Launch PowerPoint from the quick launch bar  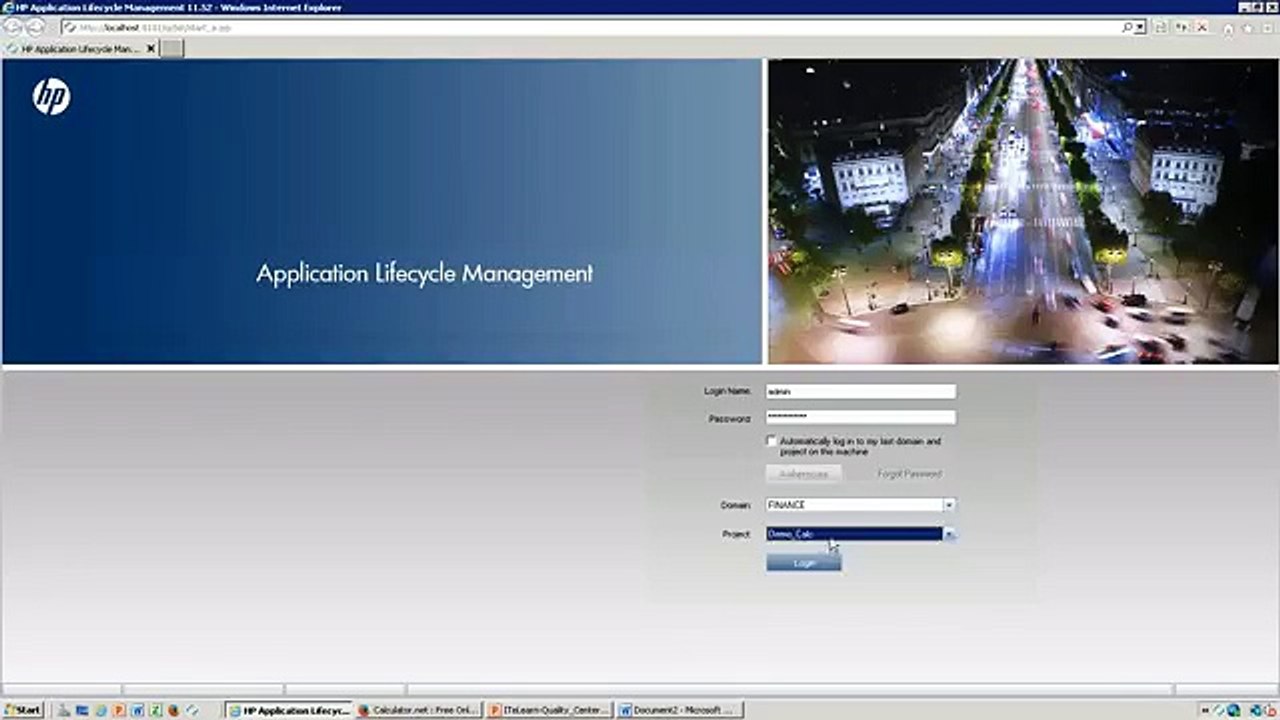119,711
